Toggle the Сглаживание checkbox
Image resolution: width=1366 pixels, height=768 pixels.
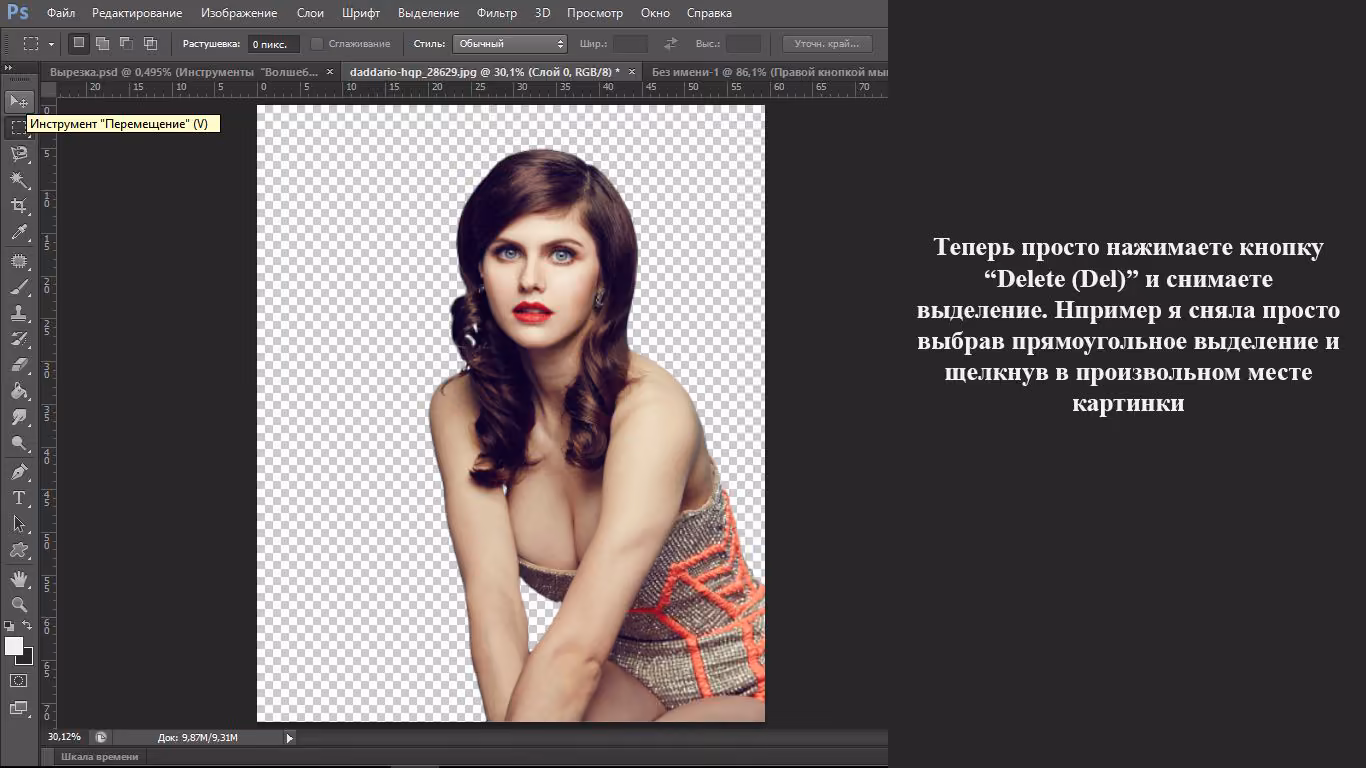coord(317,44)
